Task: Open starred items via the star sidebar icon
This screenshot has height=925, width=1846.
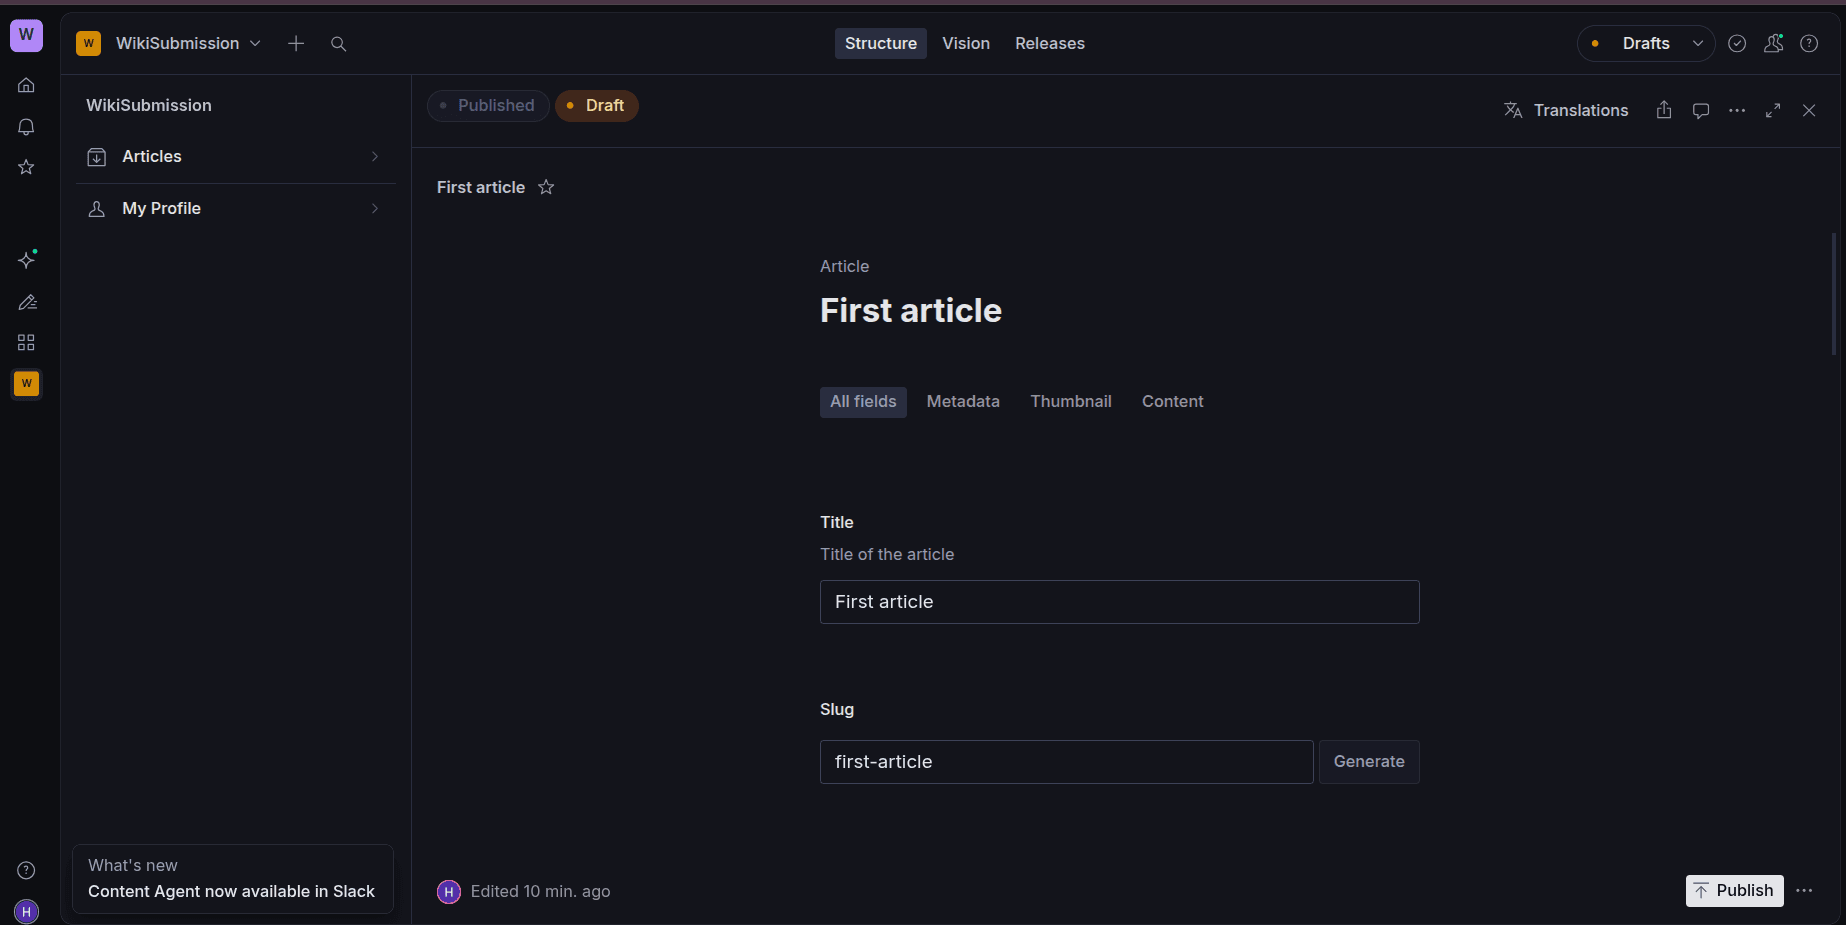Action: pos(26,167)
